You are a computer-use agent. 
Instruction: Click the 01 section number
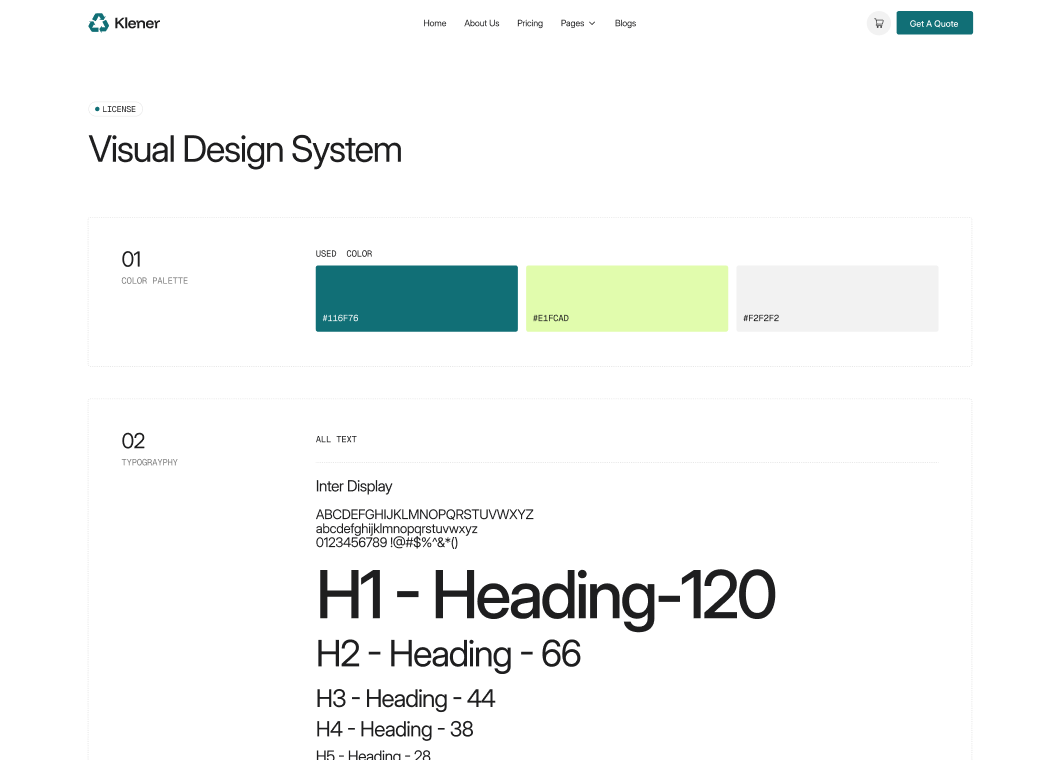click(131, 259)
